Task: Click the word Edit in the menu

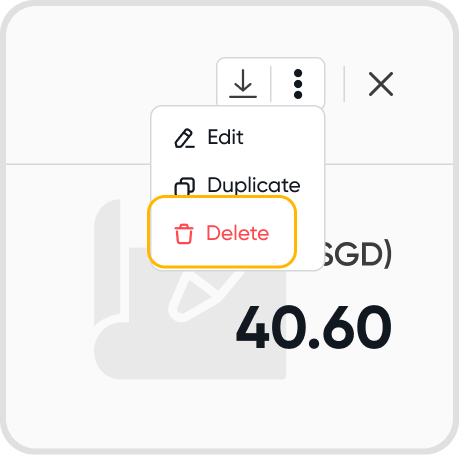Action: (225, 137)
